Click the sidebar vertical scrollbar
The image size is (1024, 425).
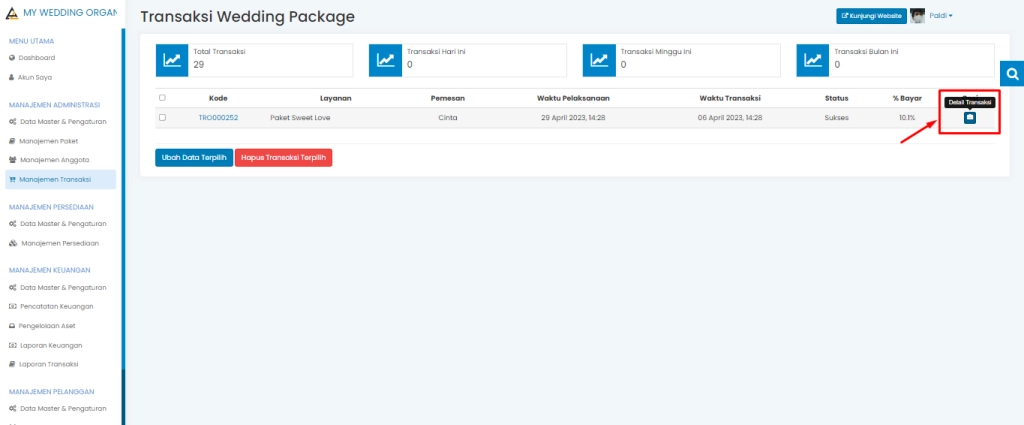point(123,200)
